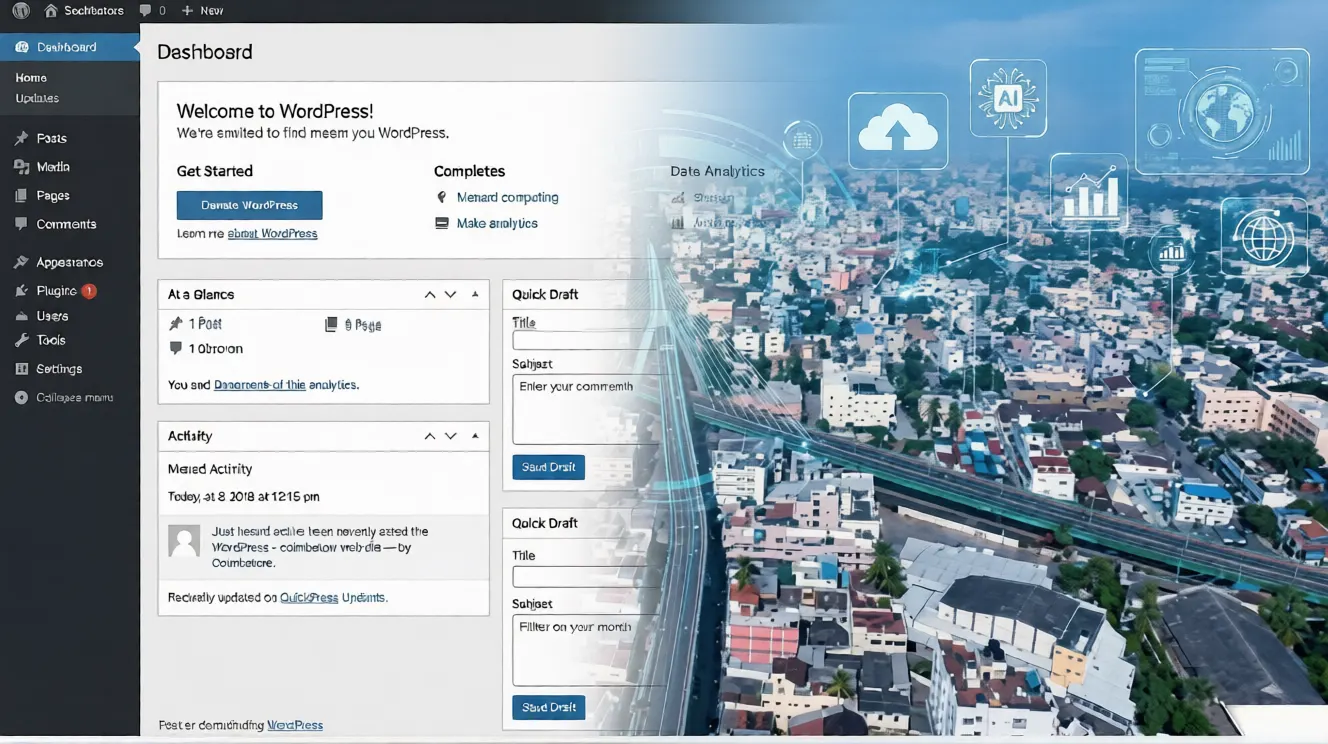1328x744 pixels.
Task: Click the Posts pin icon in sidebar
Action: 21,139
